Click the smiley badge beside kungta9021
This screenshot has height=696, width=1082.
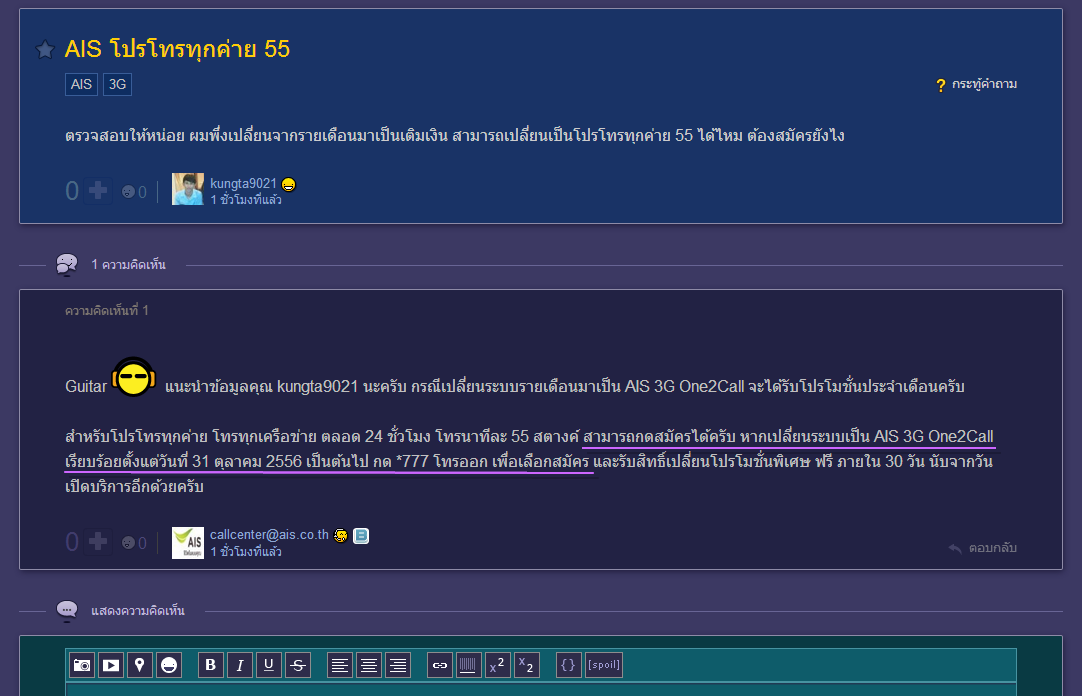pos(288,184)
